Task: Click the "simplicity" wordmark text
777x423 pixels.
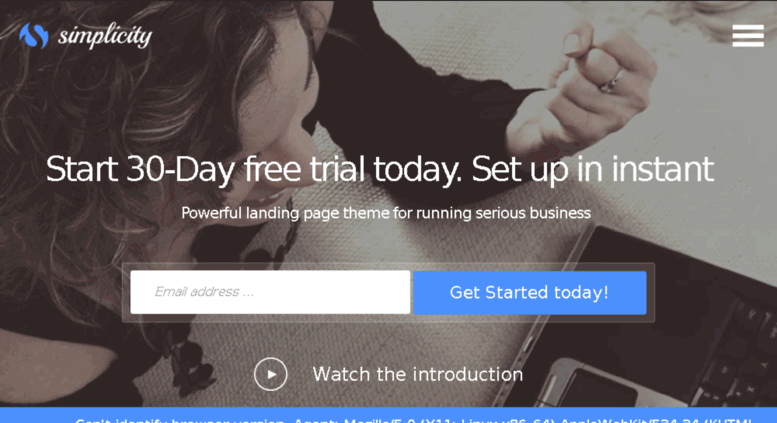Action: 105,36
